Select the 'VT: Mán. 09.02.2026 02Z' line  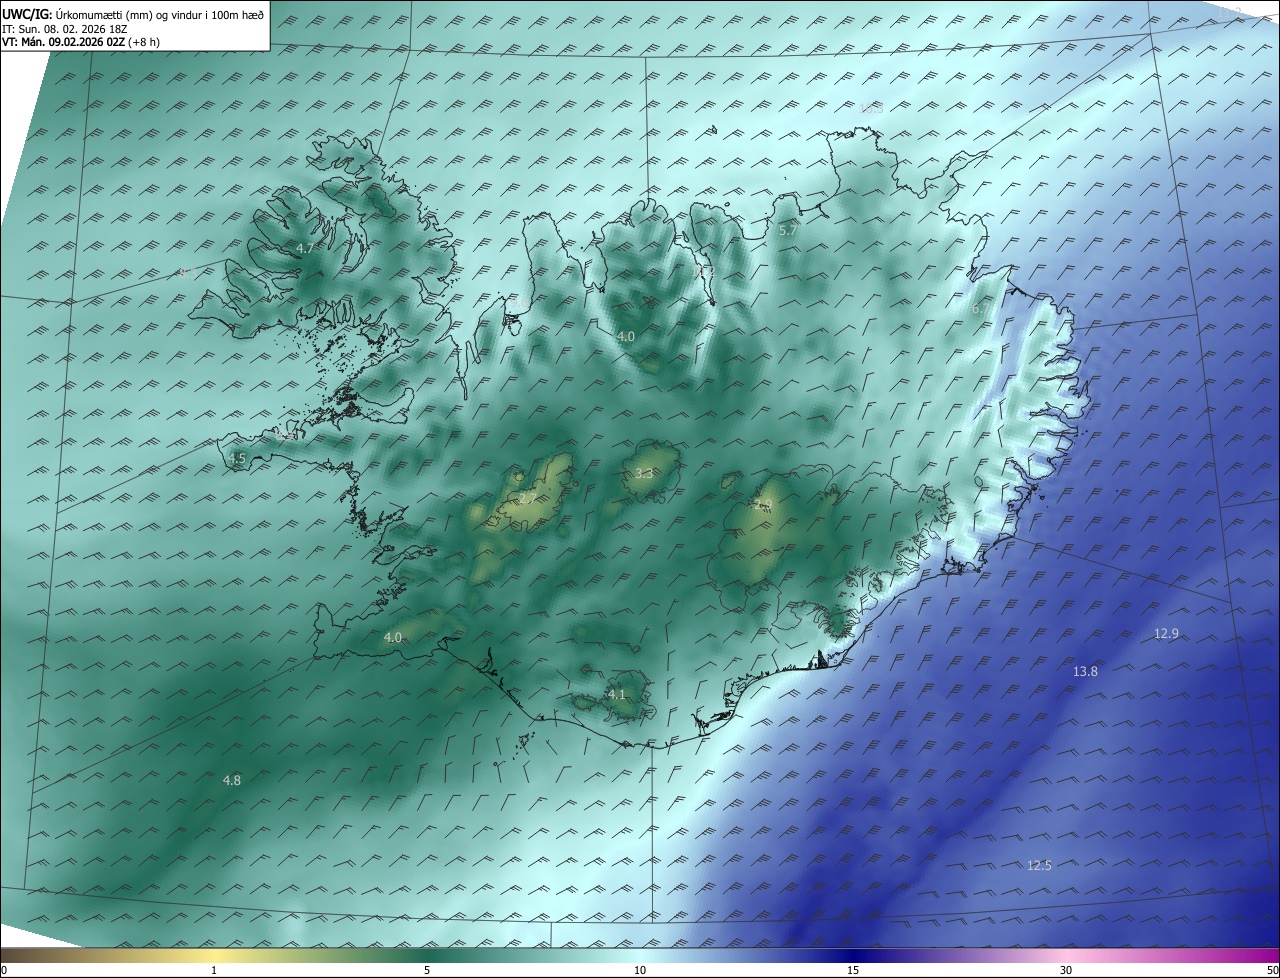click(x=63, y=42)
